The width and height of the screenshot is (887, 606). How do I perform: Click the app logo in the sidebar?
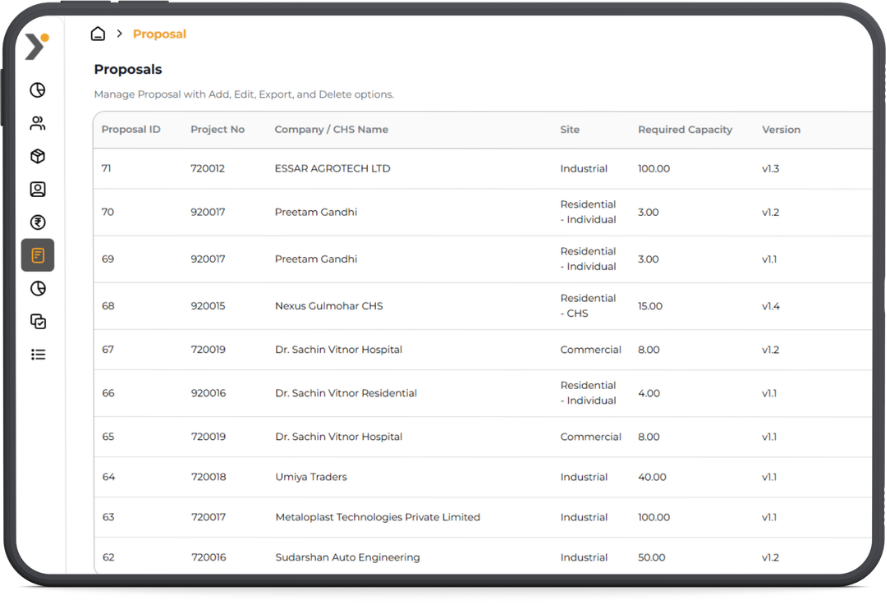(x=36, y=46)
